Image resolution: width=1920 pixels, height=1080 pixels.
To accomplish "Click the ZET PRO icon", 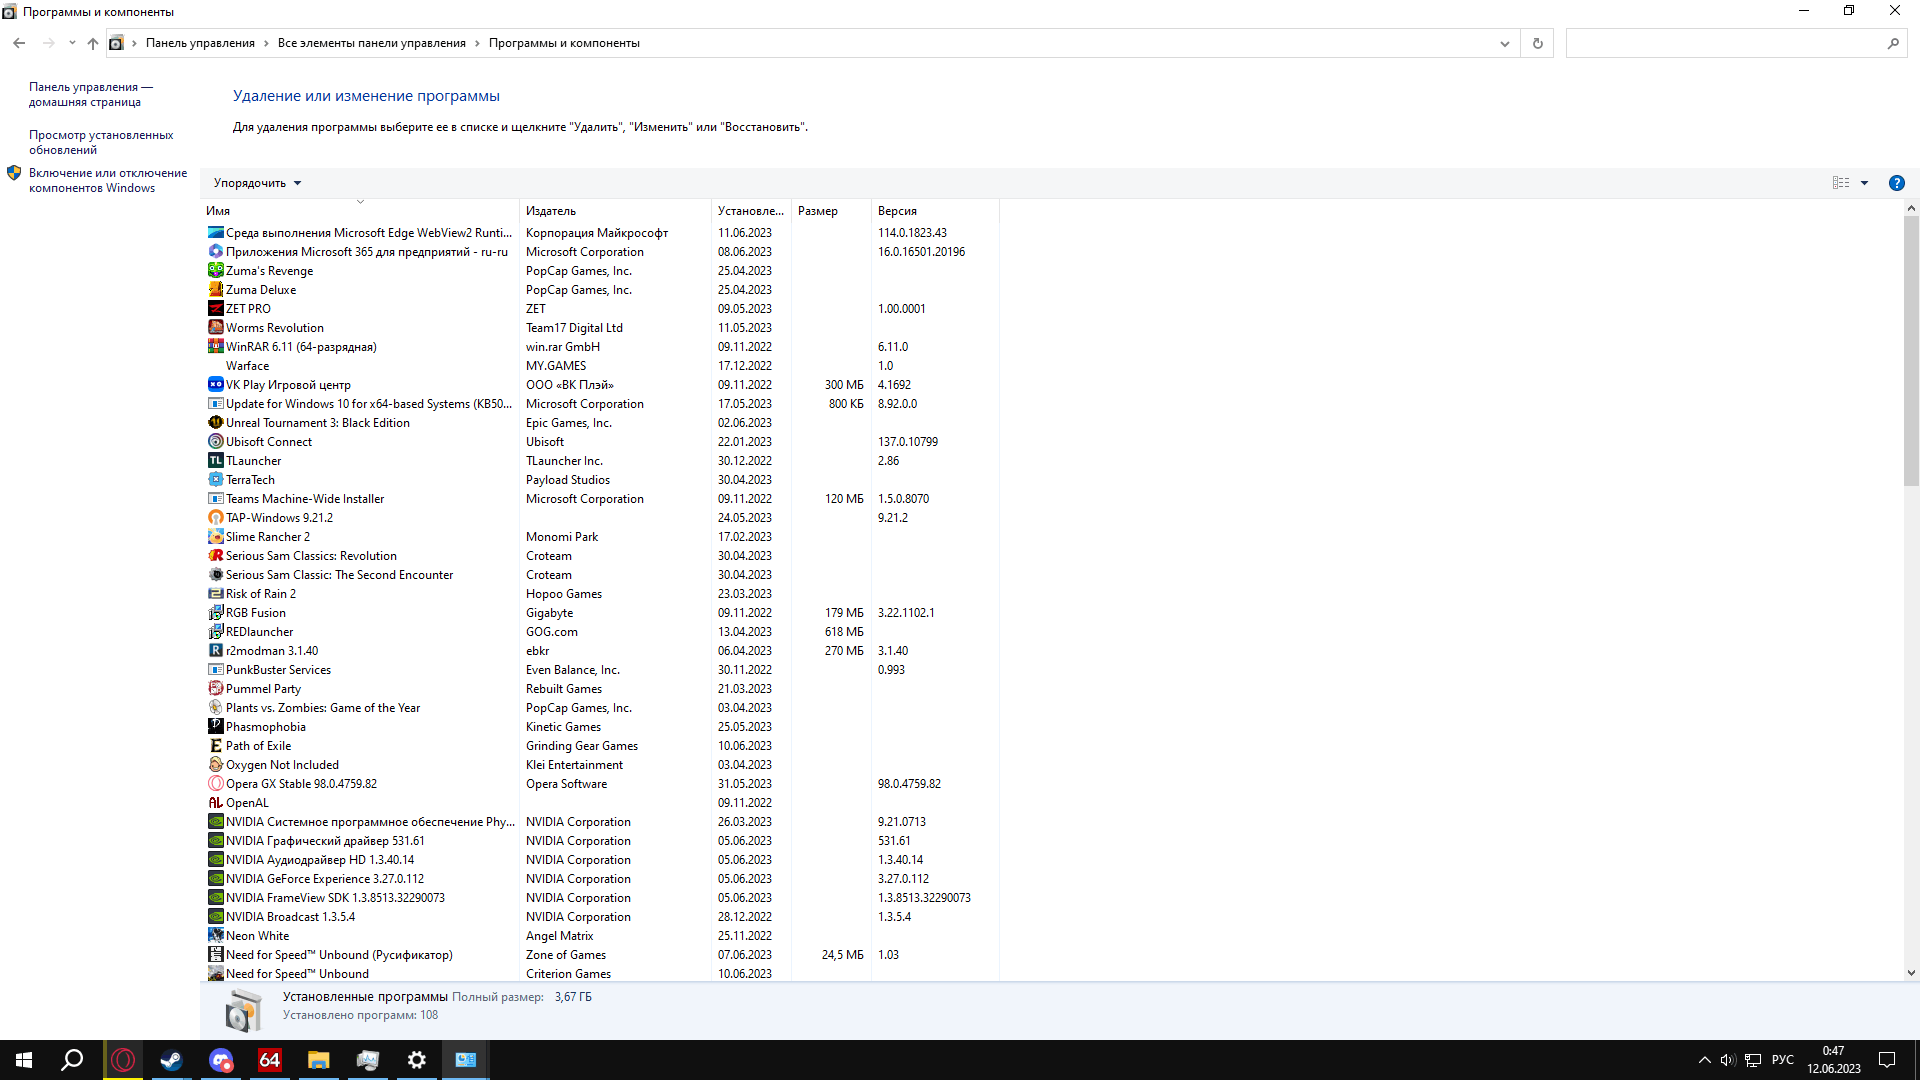I will click(x=215, y=308).
